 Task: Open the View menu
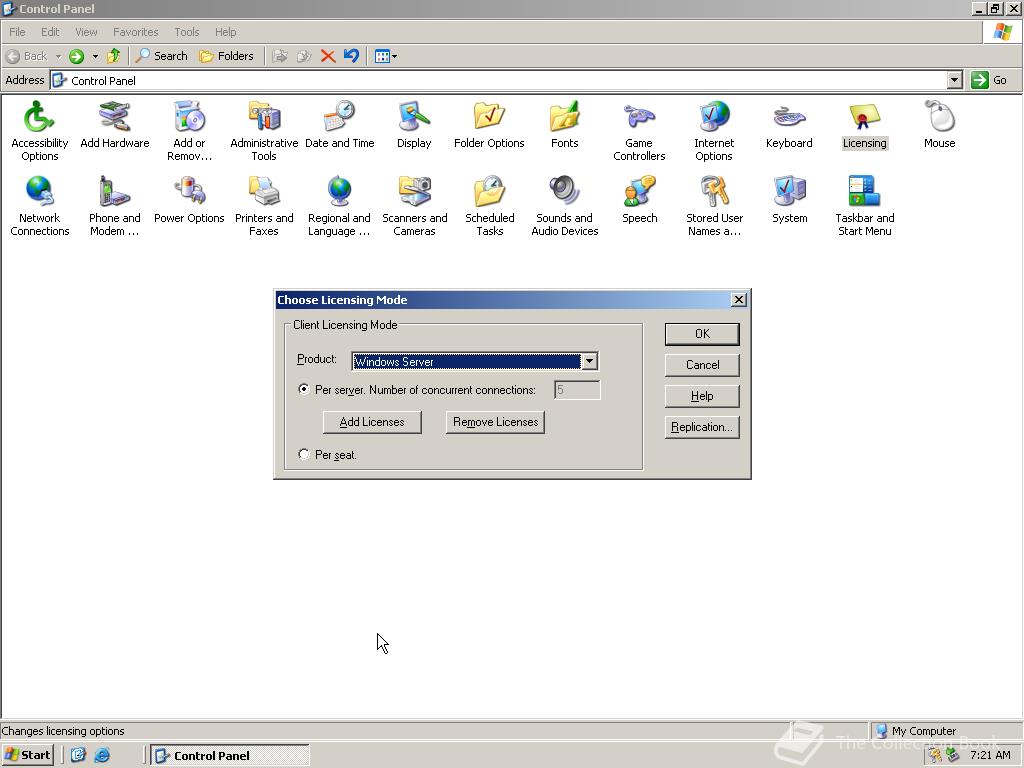click(86, 32)
